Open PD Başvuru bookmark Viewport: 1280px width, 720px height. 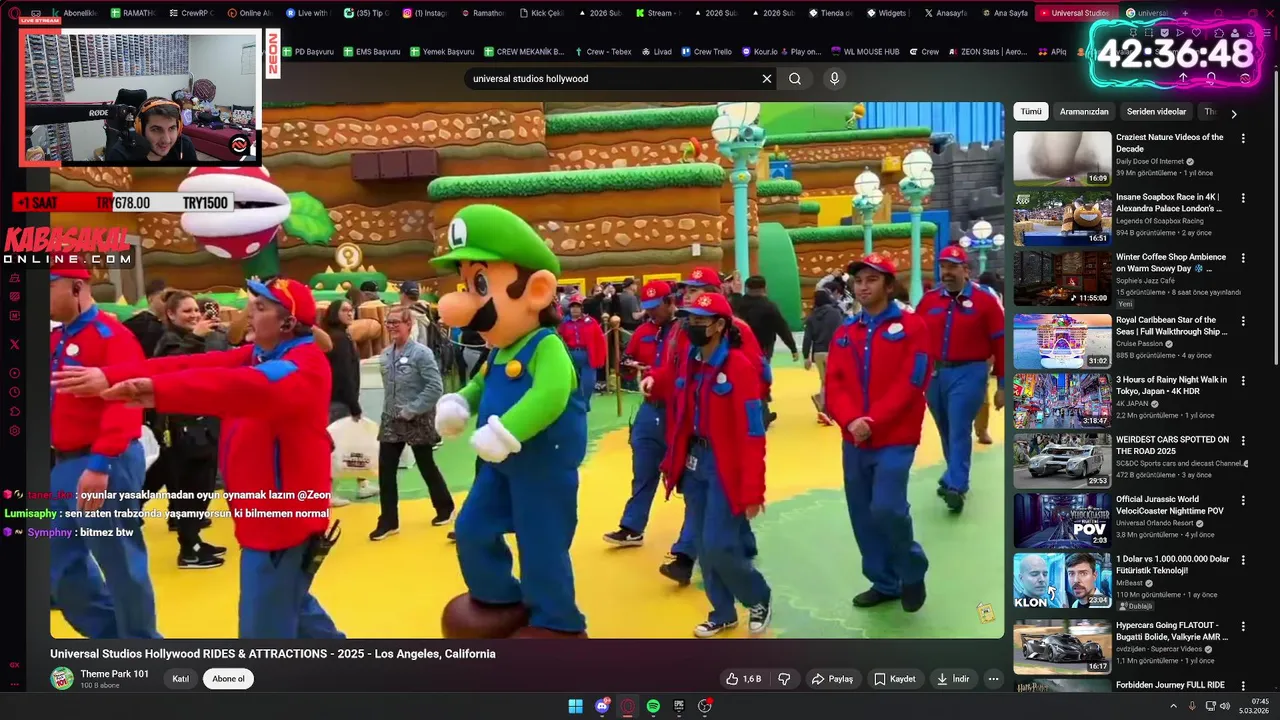(307, 52)
